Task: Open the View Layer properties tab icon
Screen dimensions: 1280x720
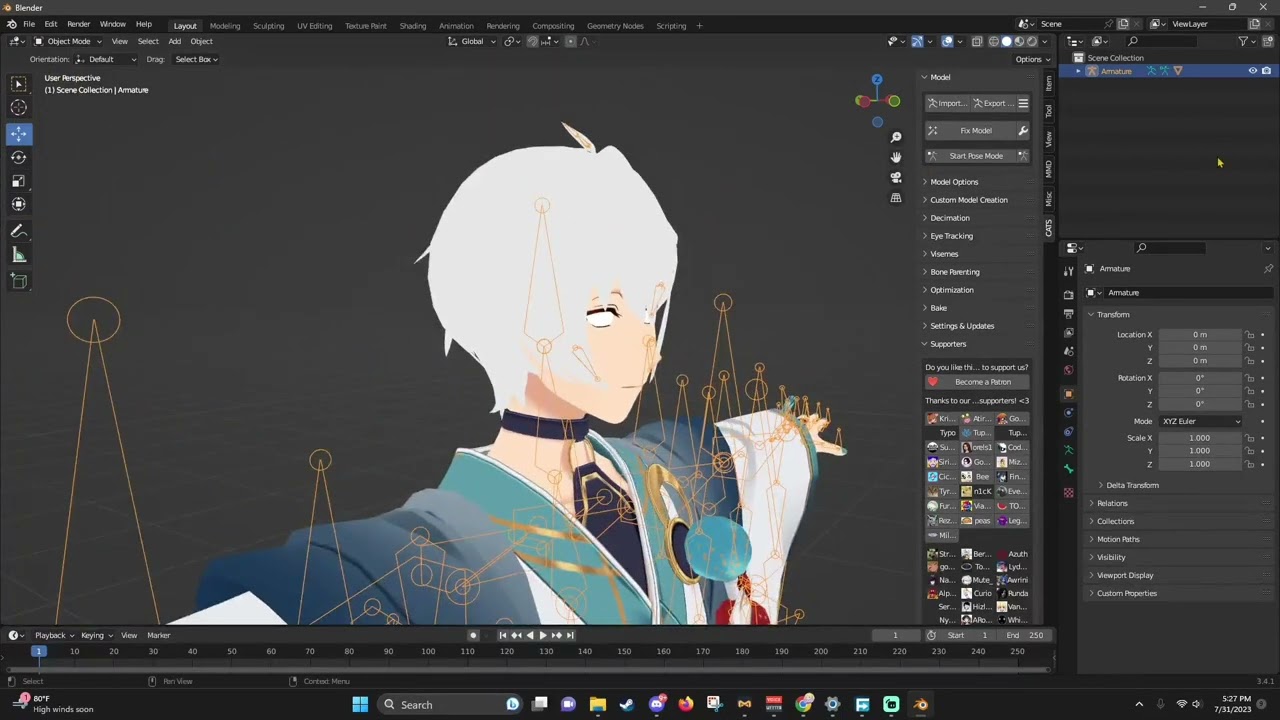Action: (x=1069, y=332)
